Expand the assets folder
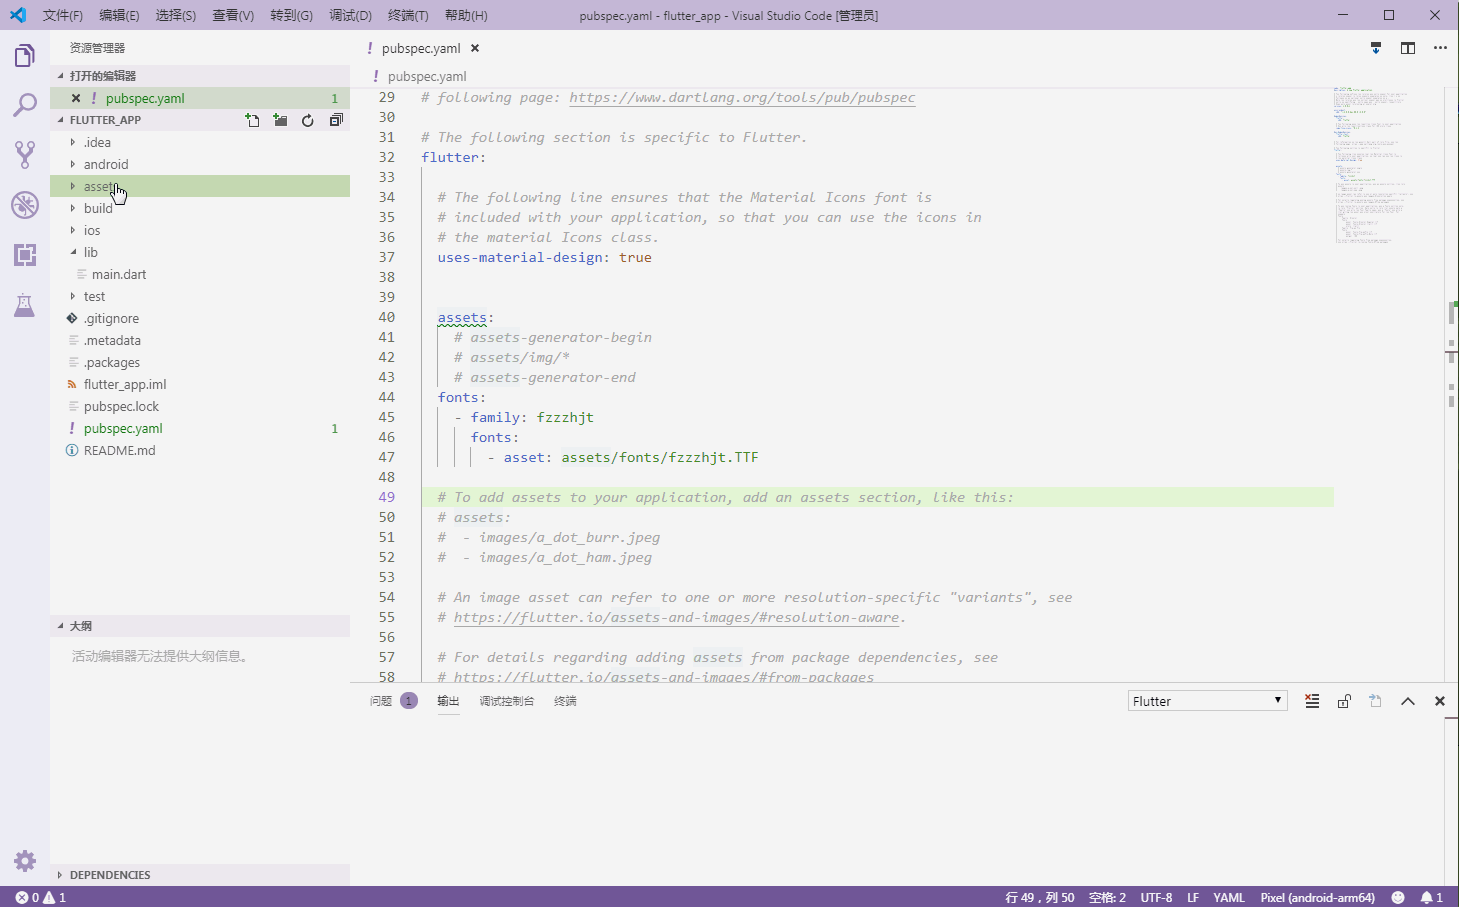1459x907 pixels. (200, 186)
